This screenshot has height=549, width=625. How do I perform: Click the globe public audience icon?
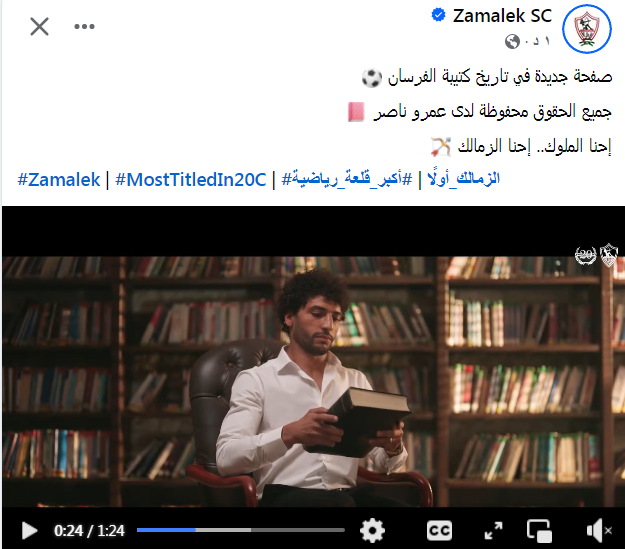[512, 41]
